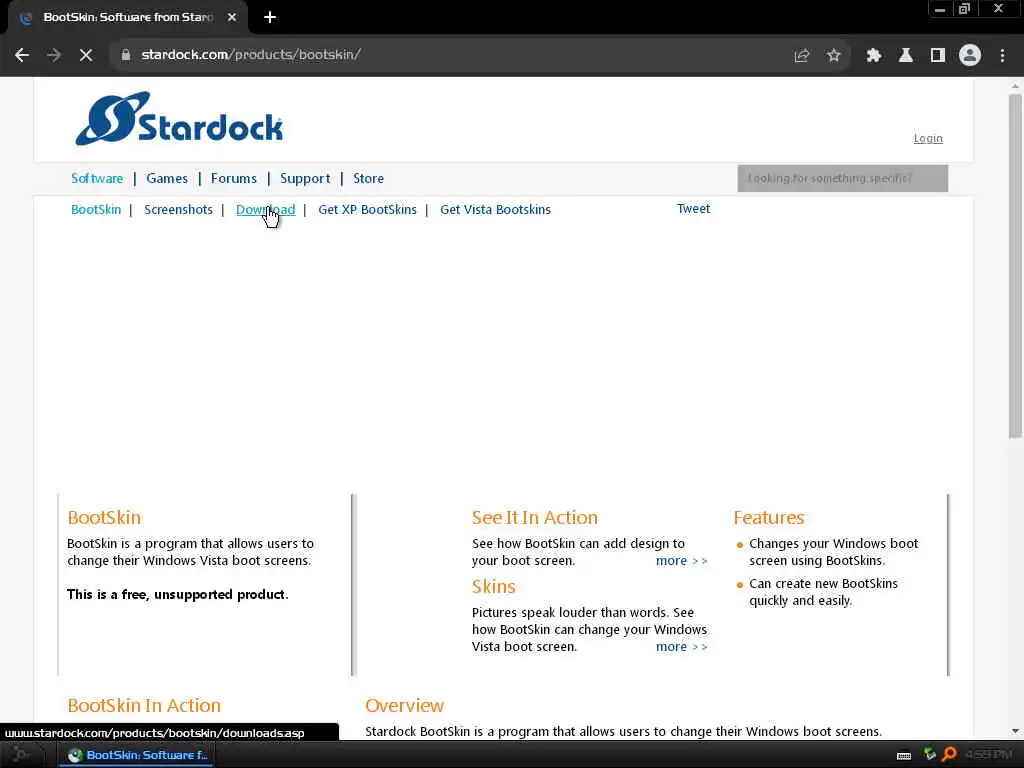Click the forward navigation arrow
Viewport: 1024px width, 768px height.
[54, 56]
